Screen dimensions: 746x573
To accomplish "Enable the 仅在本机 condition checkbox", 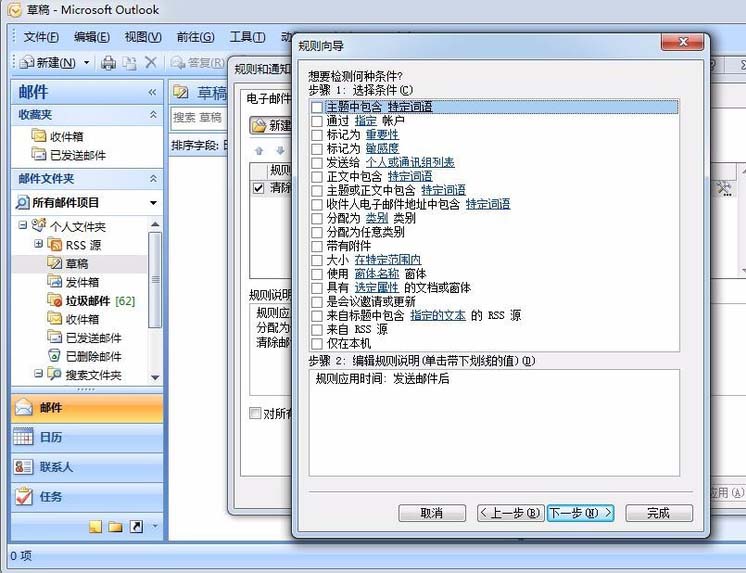I will click(317, 343).
